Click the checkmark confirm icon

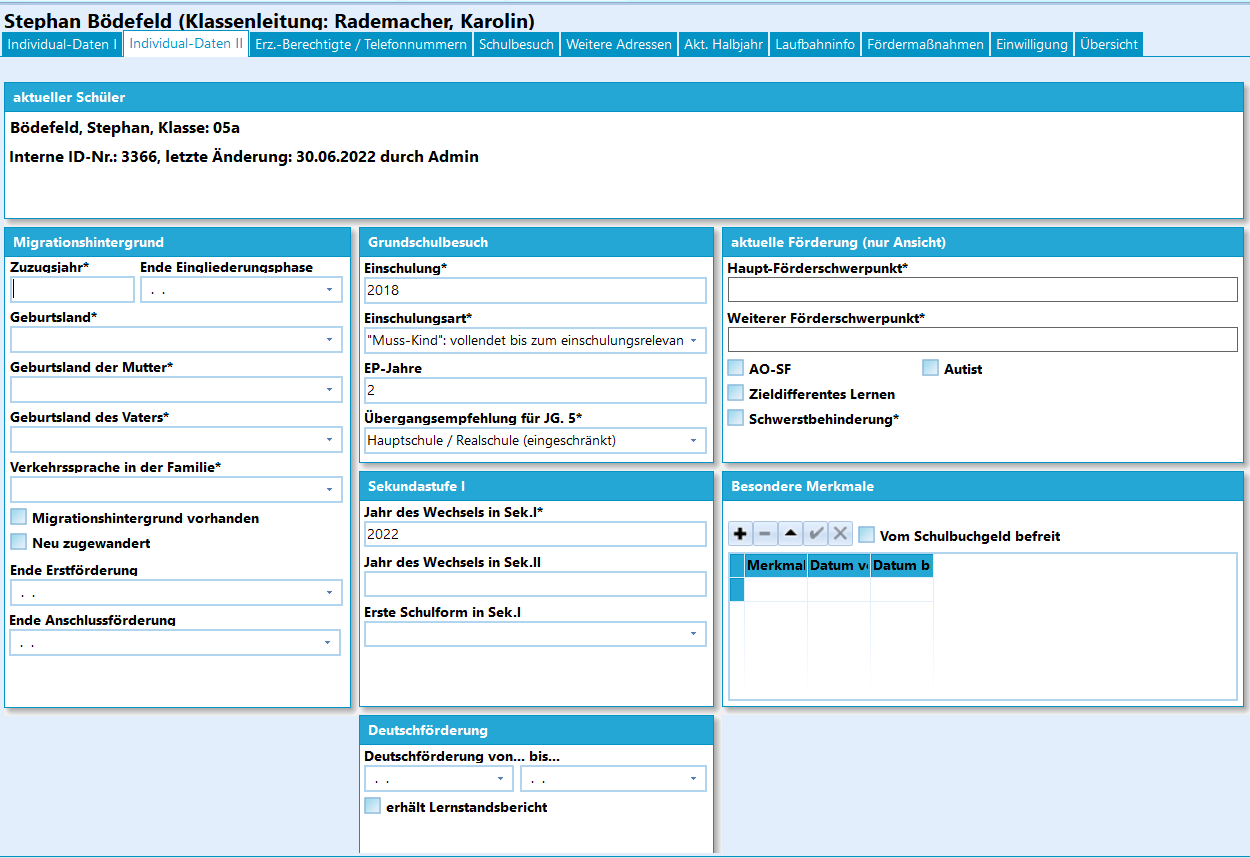click(816, 534)
